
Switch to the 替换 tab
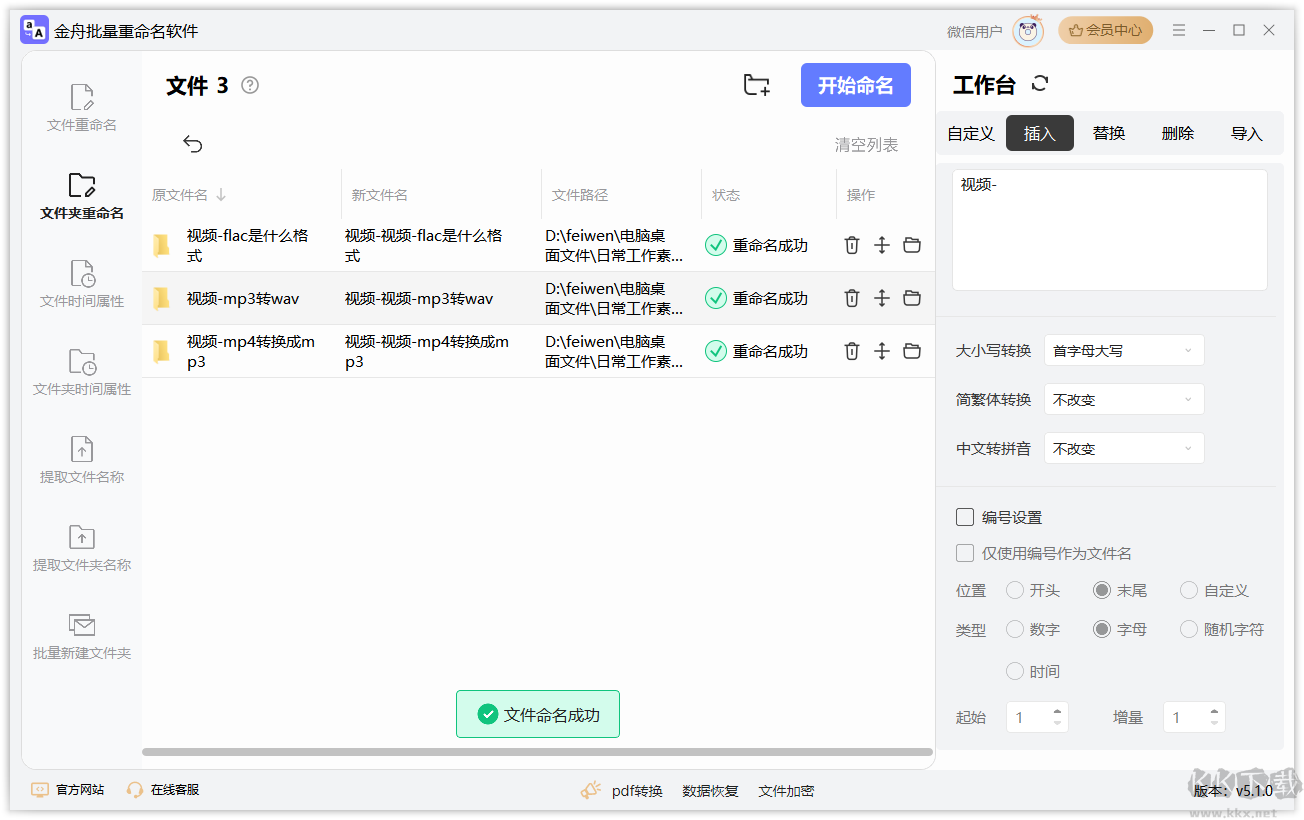click(x=1108, y=132)
